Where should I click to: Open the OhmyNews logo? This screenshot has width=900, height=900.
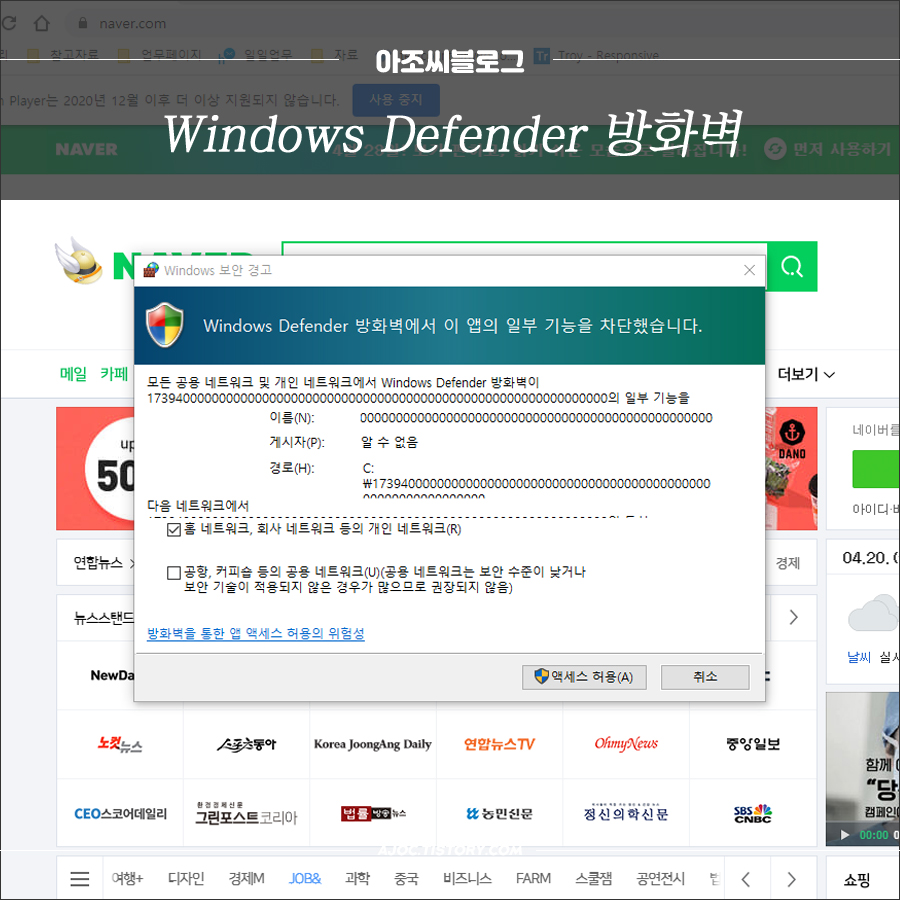626,744
